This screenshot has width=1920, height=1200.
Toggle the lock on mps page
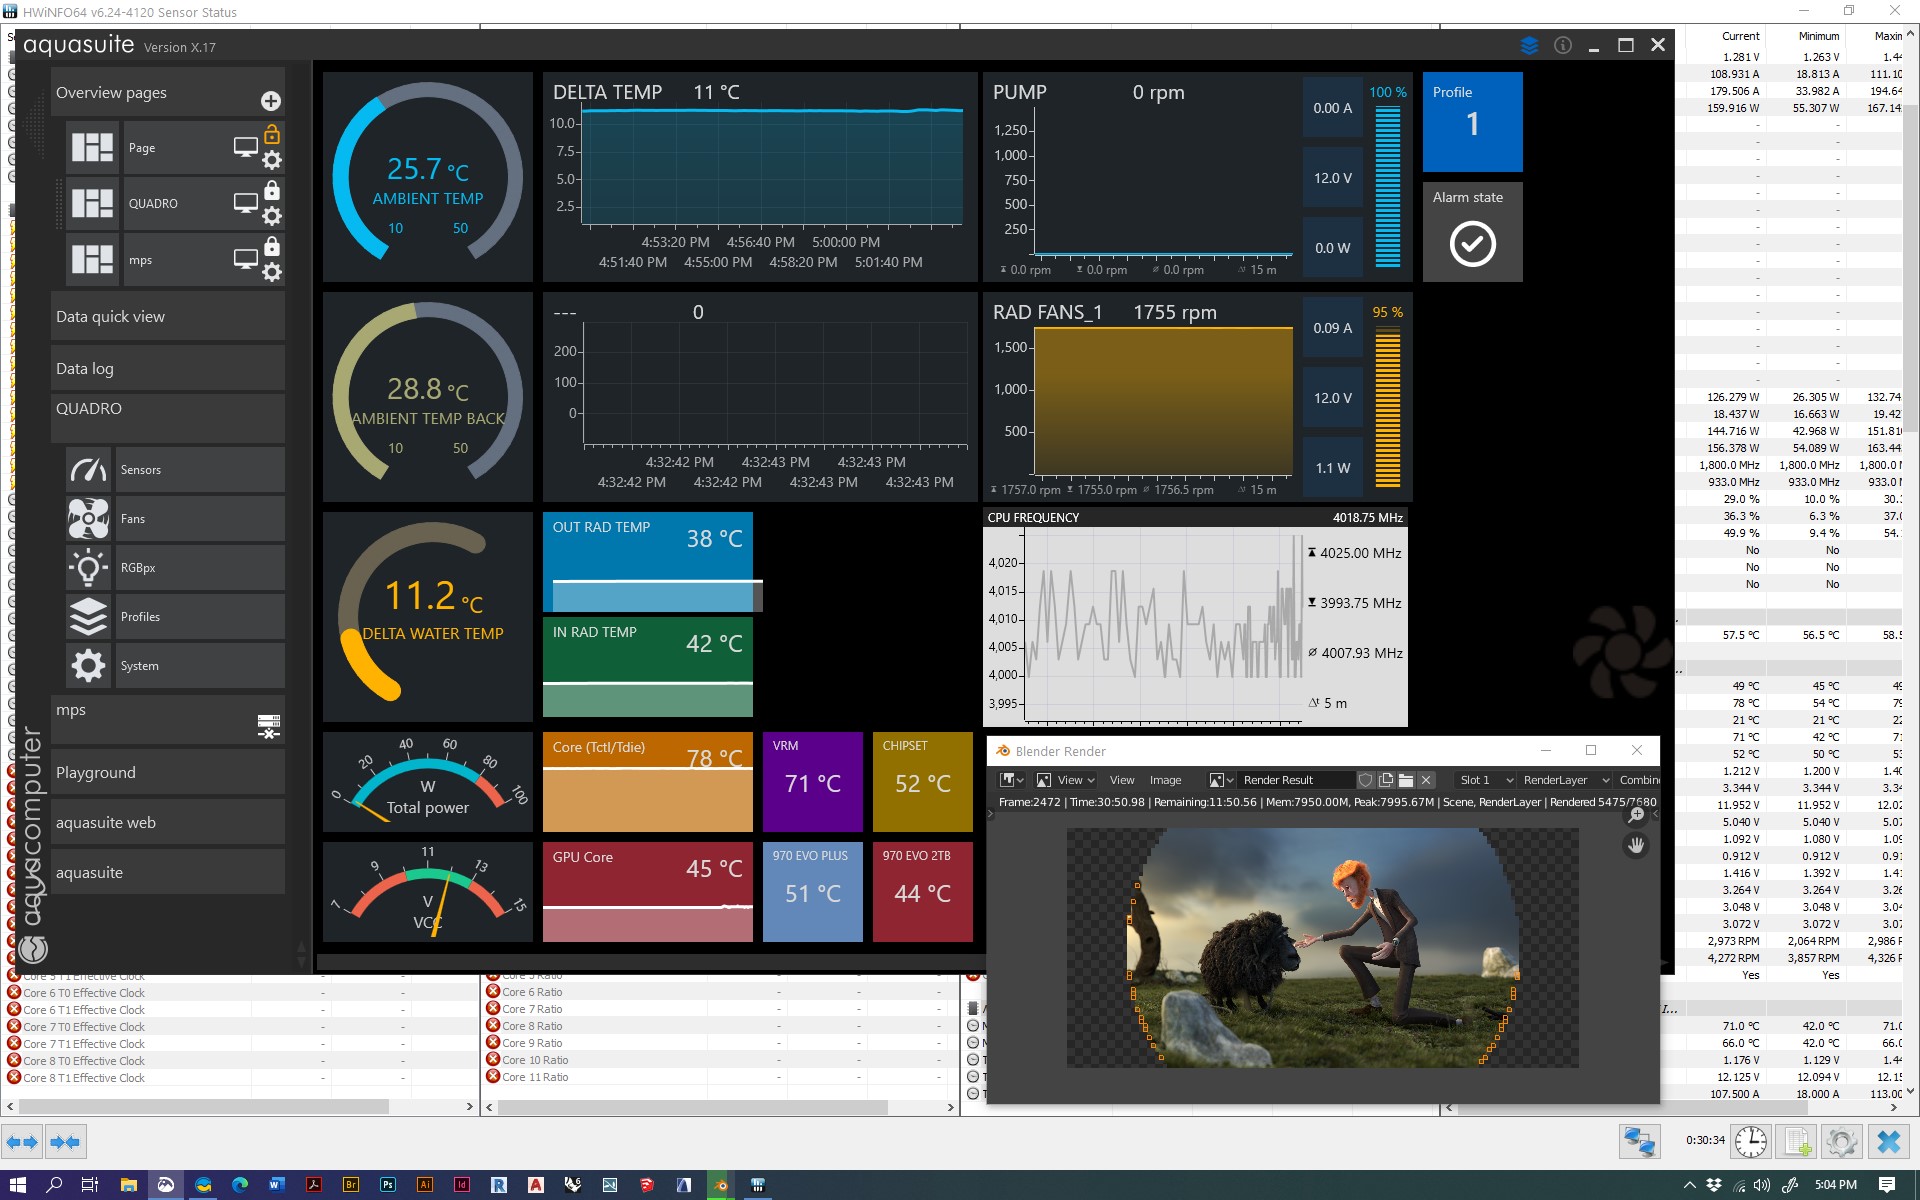click(x=272, y=247)
